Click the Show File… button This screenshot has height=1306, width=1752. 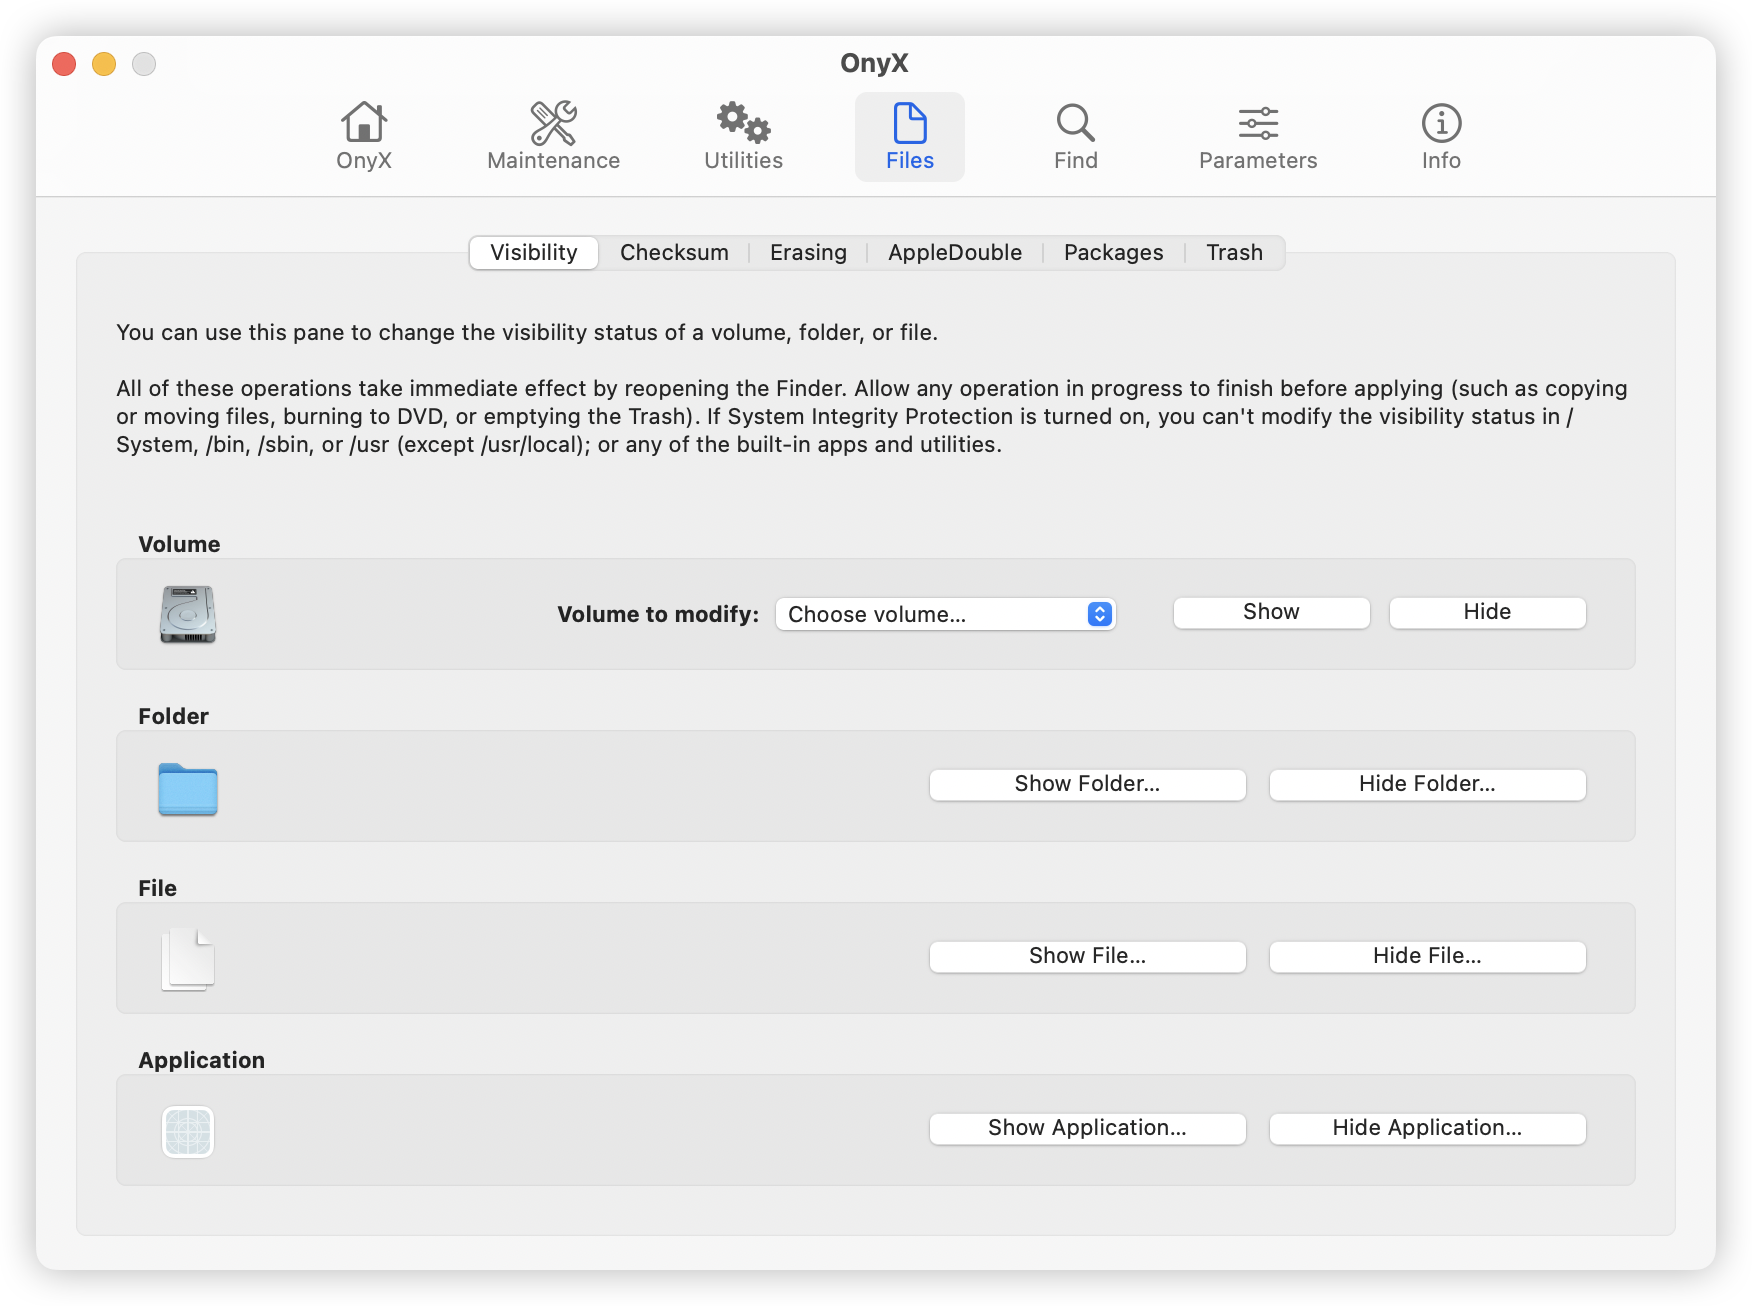(x=1087, y=956)
